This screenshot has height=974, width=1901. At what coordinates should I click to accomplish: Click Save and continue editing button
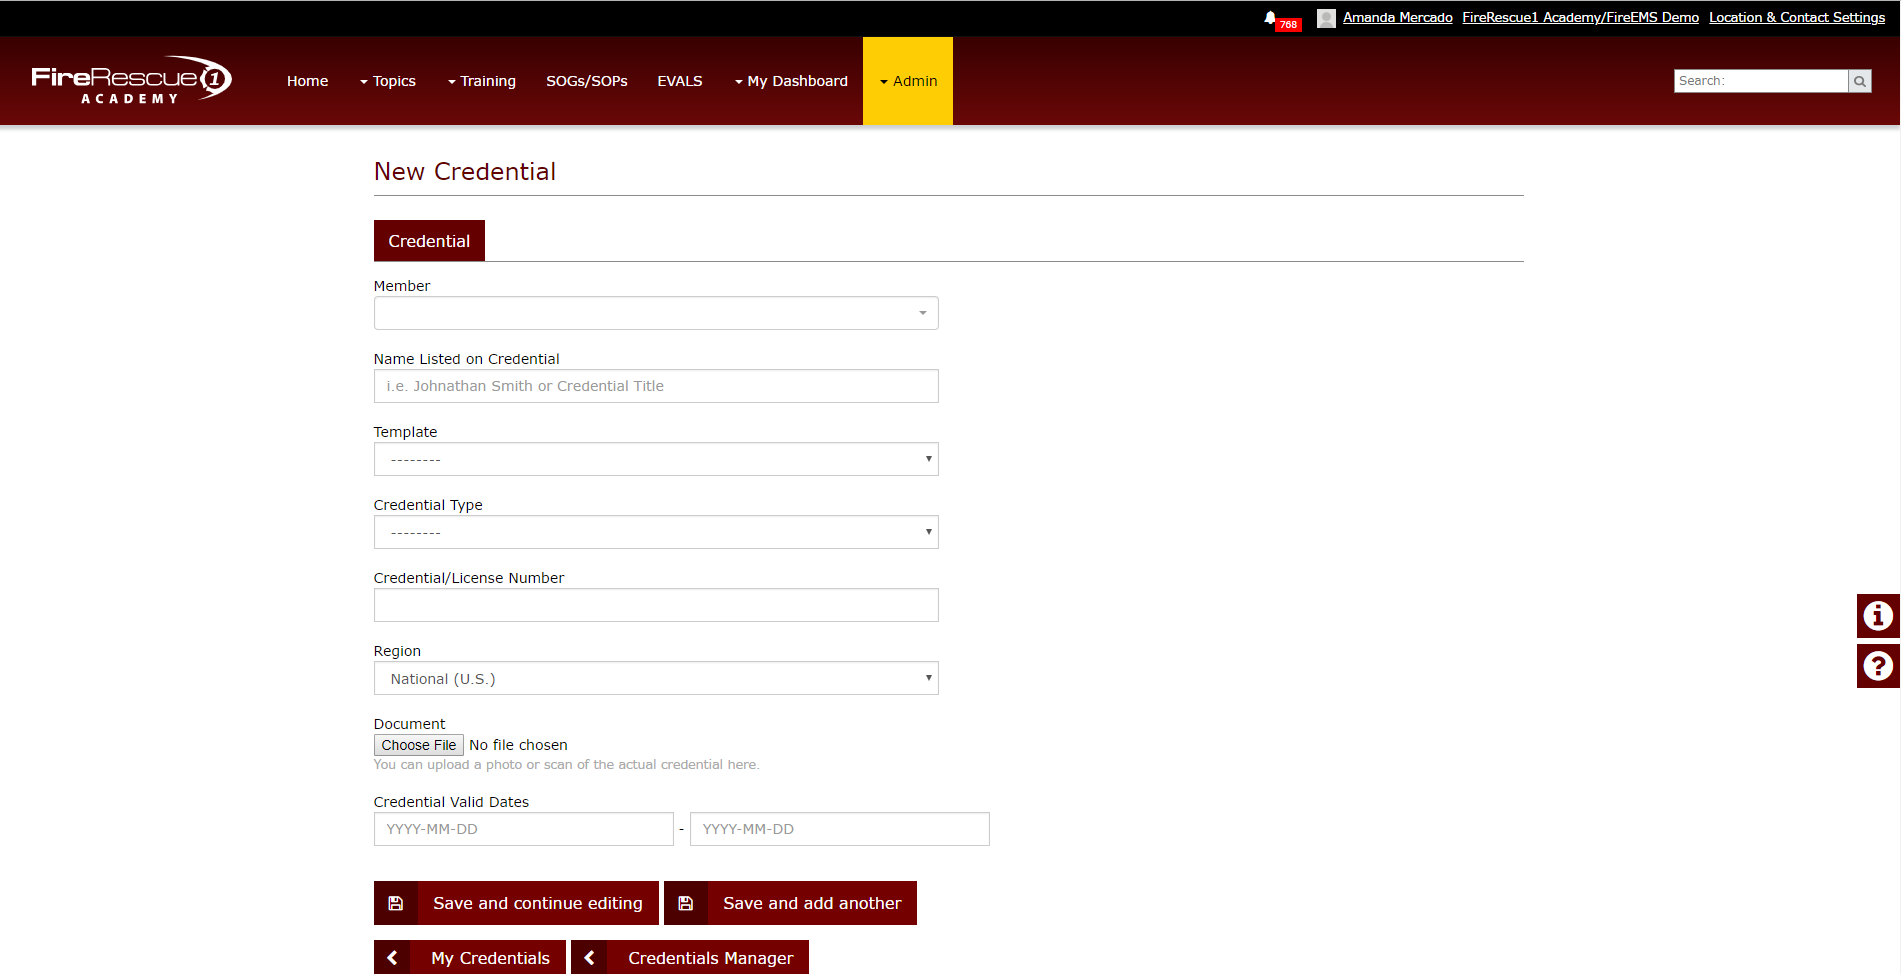pos(516,903)
